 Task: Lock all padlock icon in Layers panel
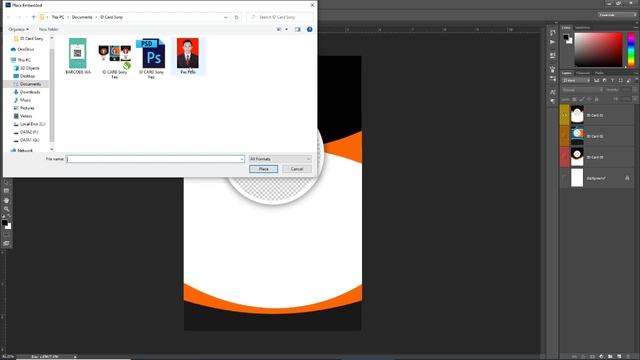click(x=596, y=99)
